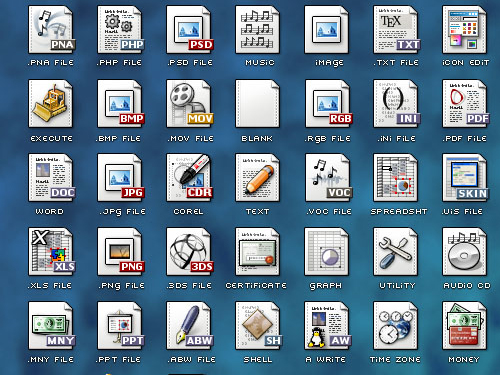Viewport: 500px width, 375px height.
Task: Click the 'A WRITE' label text
Action: [x=326, y=360]
